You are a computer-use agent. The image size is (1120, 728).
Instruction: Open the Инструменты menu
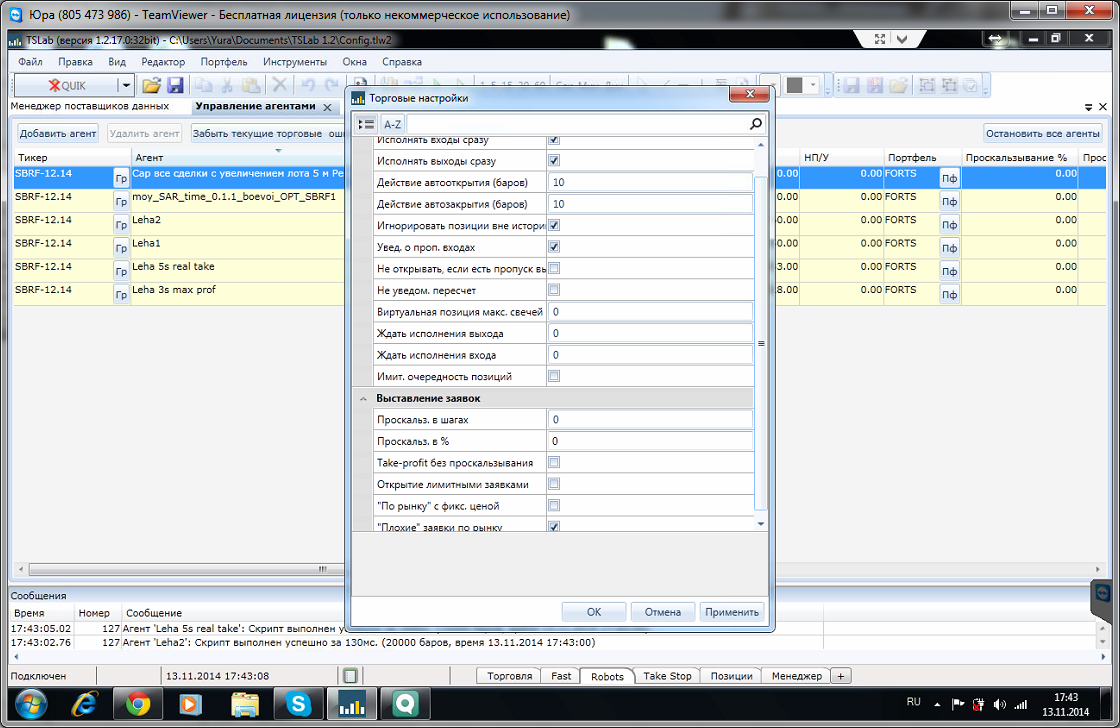[x=295, y=62]
